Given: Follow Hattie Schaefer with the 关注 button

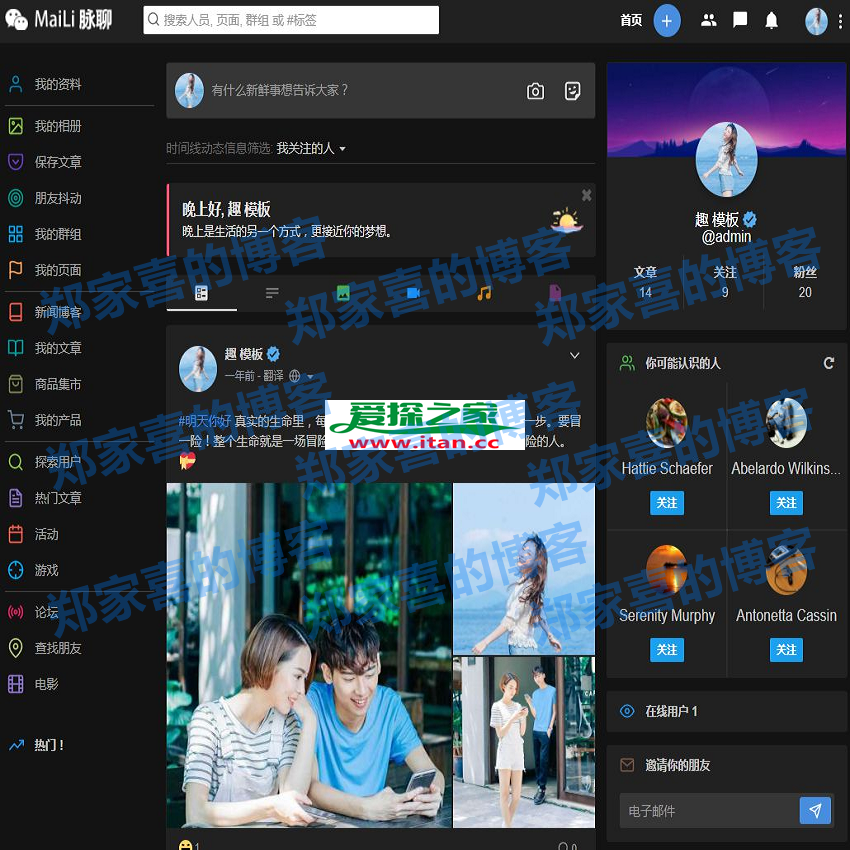Looking at the screenshot, I should (667, 503).
